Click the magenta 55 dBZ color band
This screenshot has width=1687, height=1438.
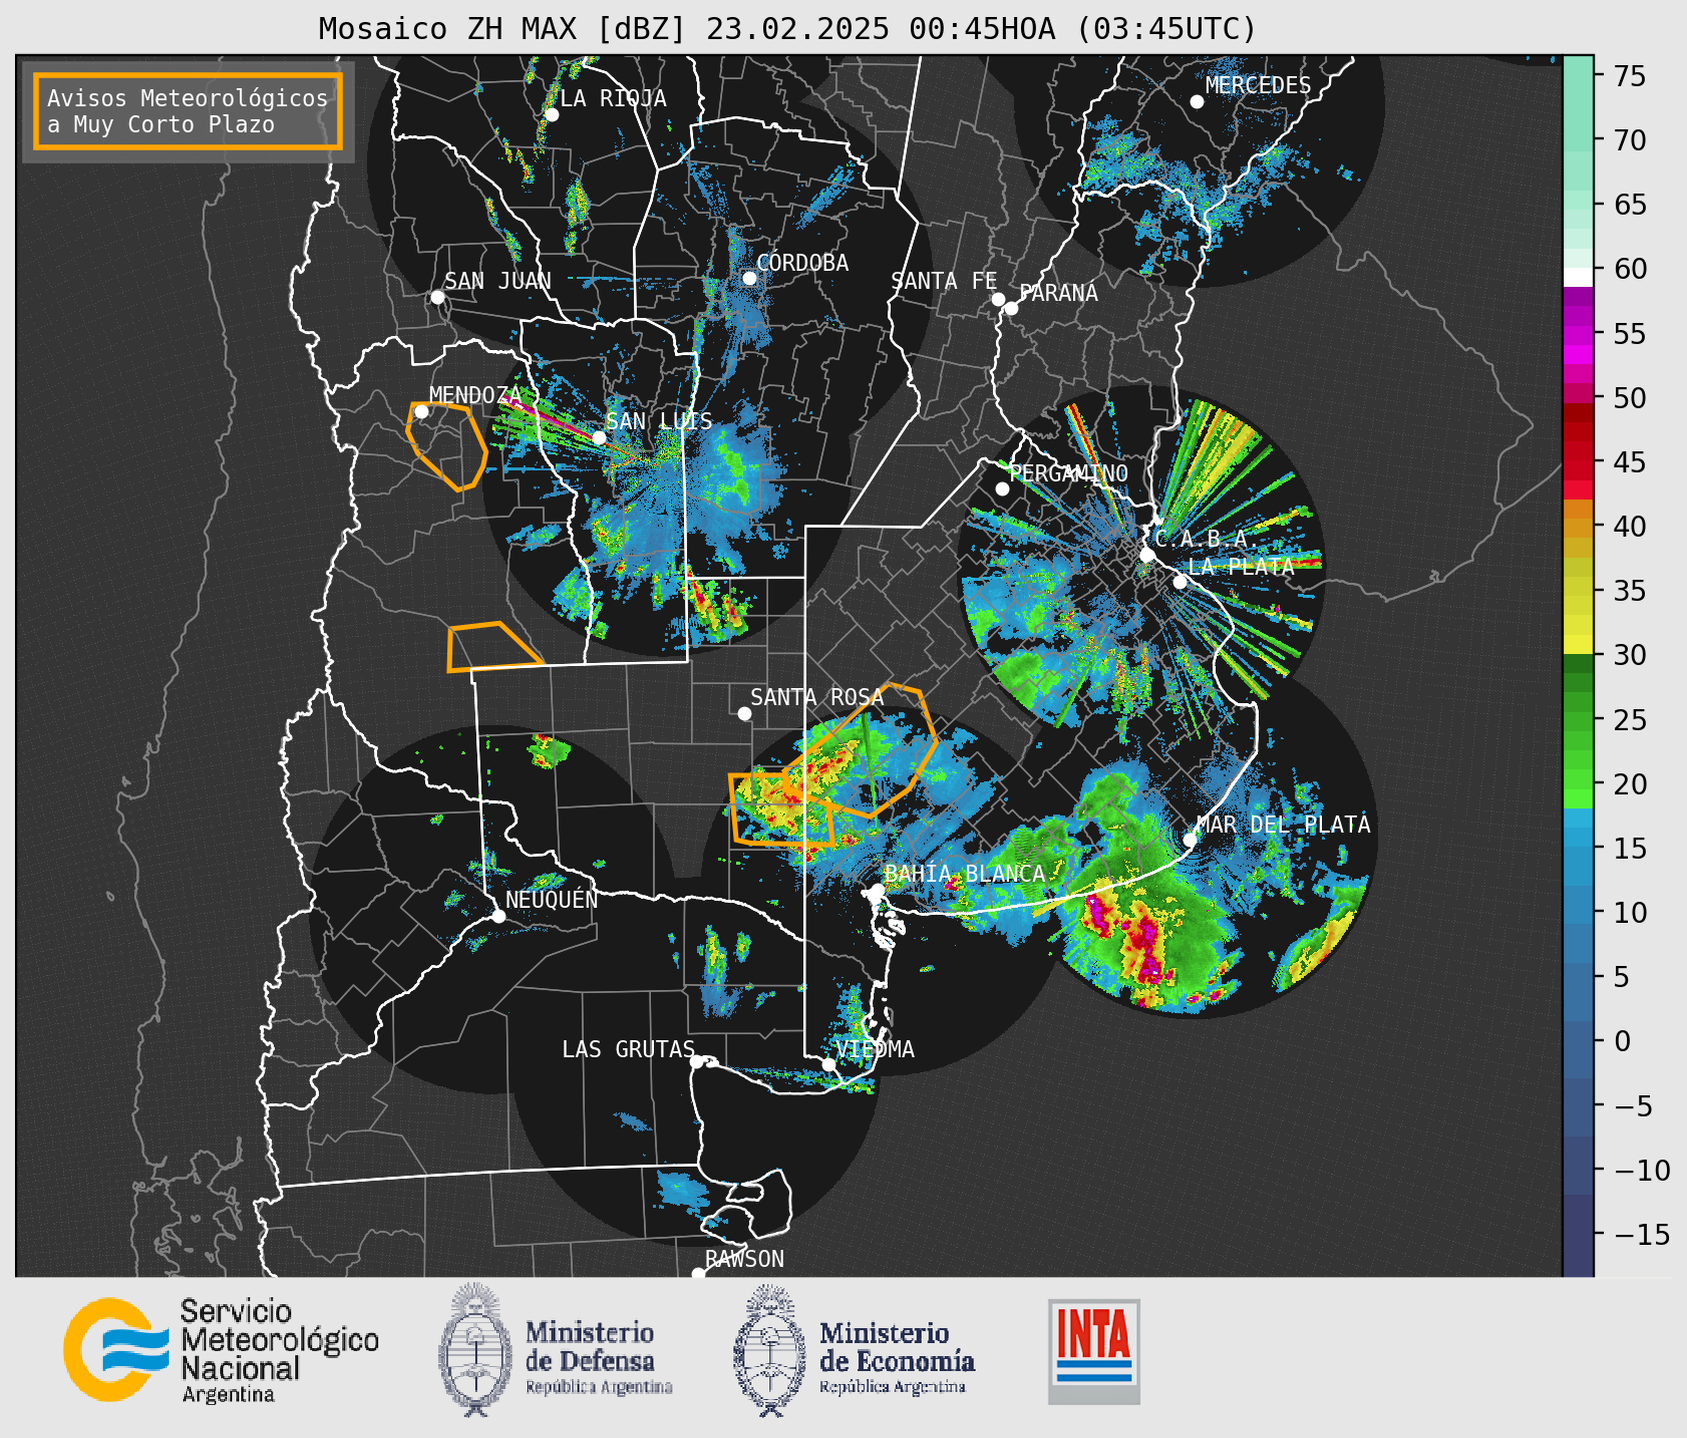(1578, 334)
